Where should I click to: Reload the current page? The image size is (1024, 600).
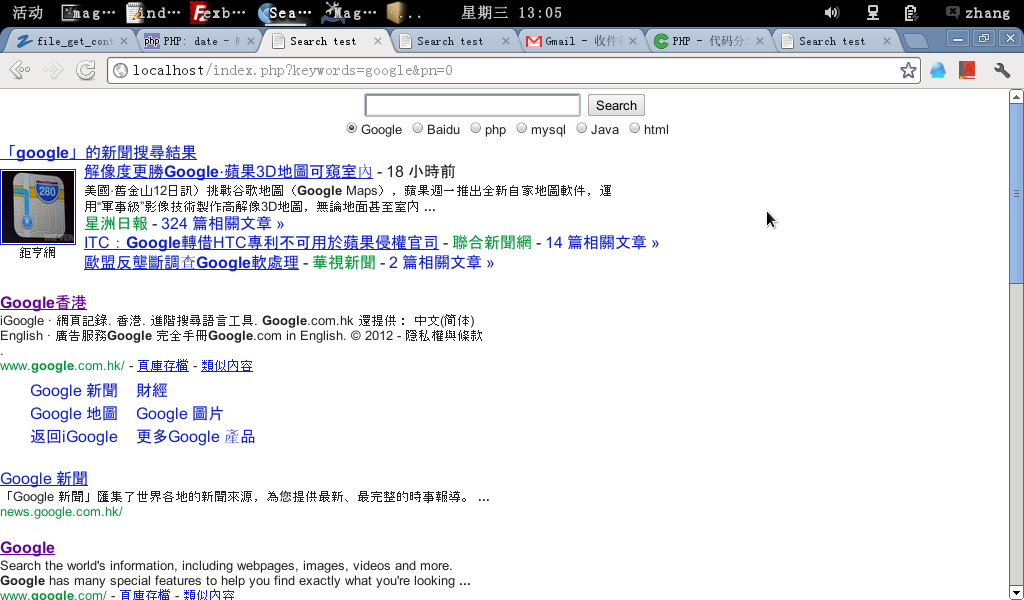click(x=86, y=70)
